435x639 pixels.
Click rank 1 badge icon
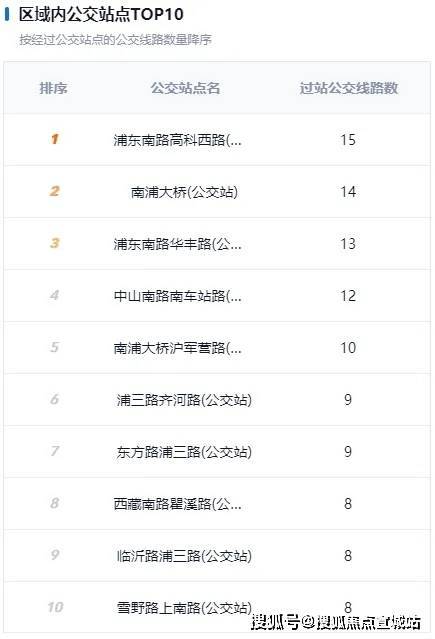point(55,139)
